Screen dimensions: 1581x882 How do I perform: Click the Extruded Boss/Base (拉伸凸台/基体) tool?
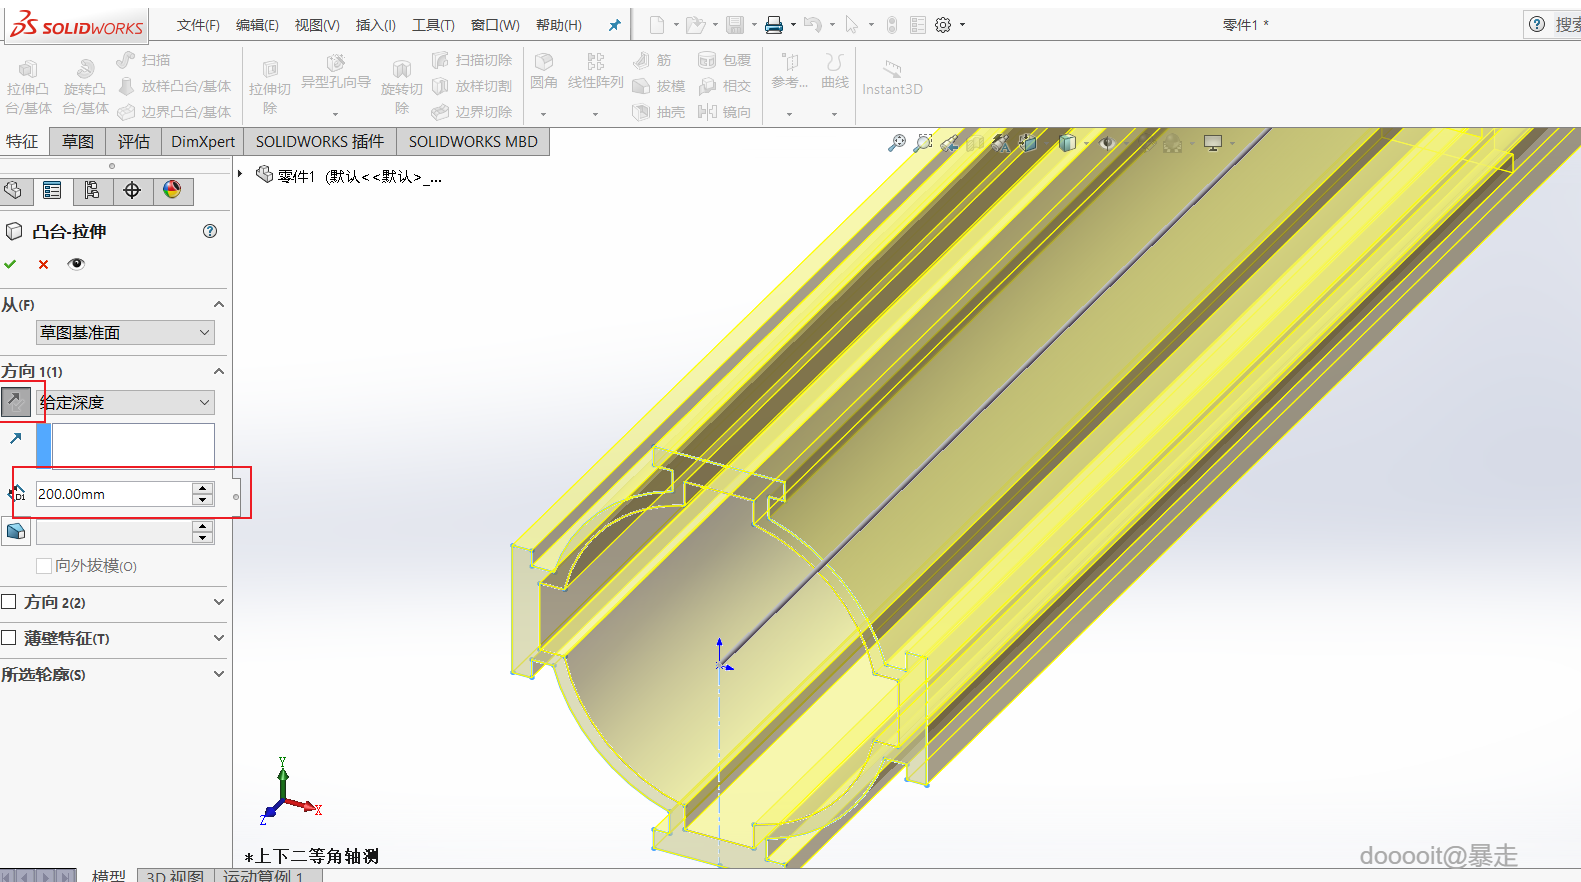pyautogui.click(x=28, y=86)
